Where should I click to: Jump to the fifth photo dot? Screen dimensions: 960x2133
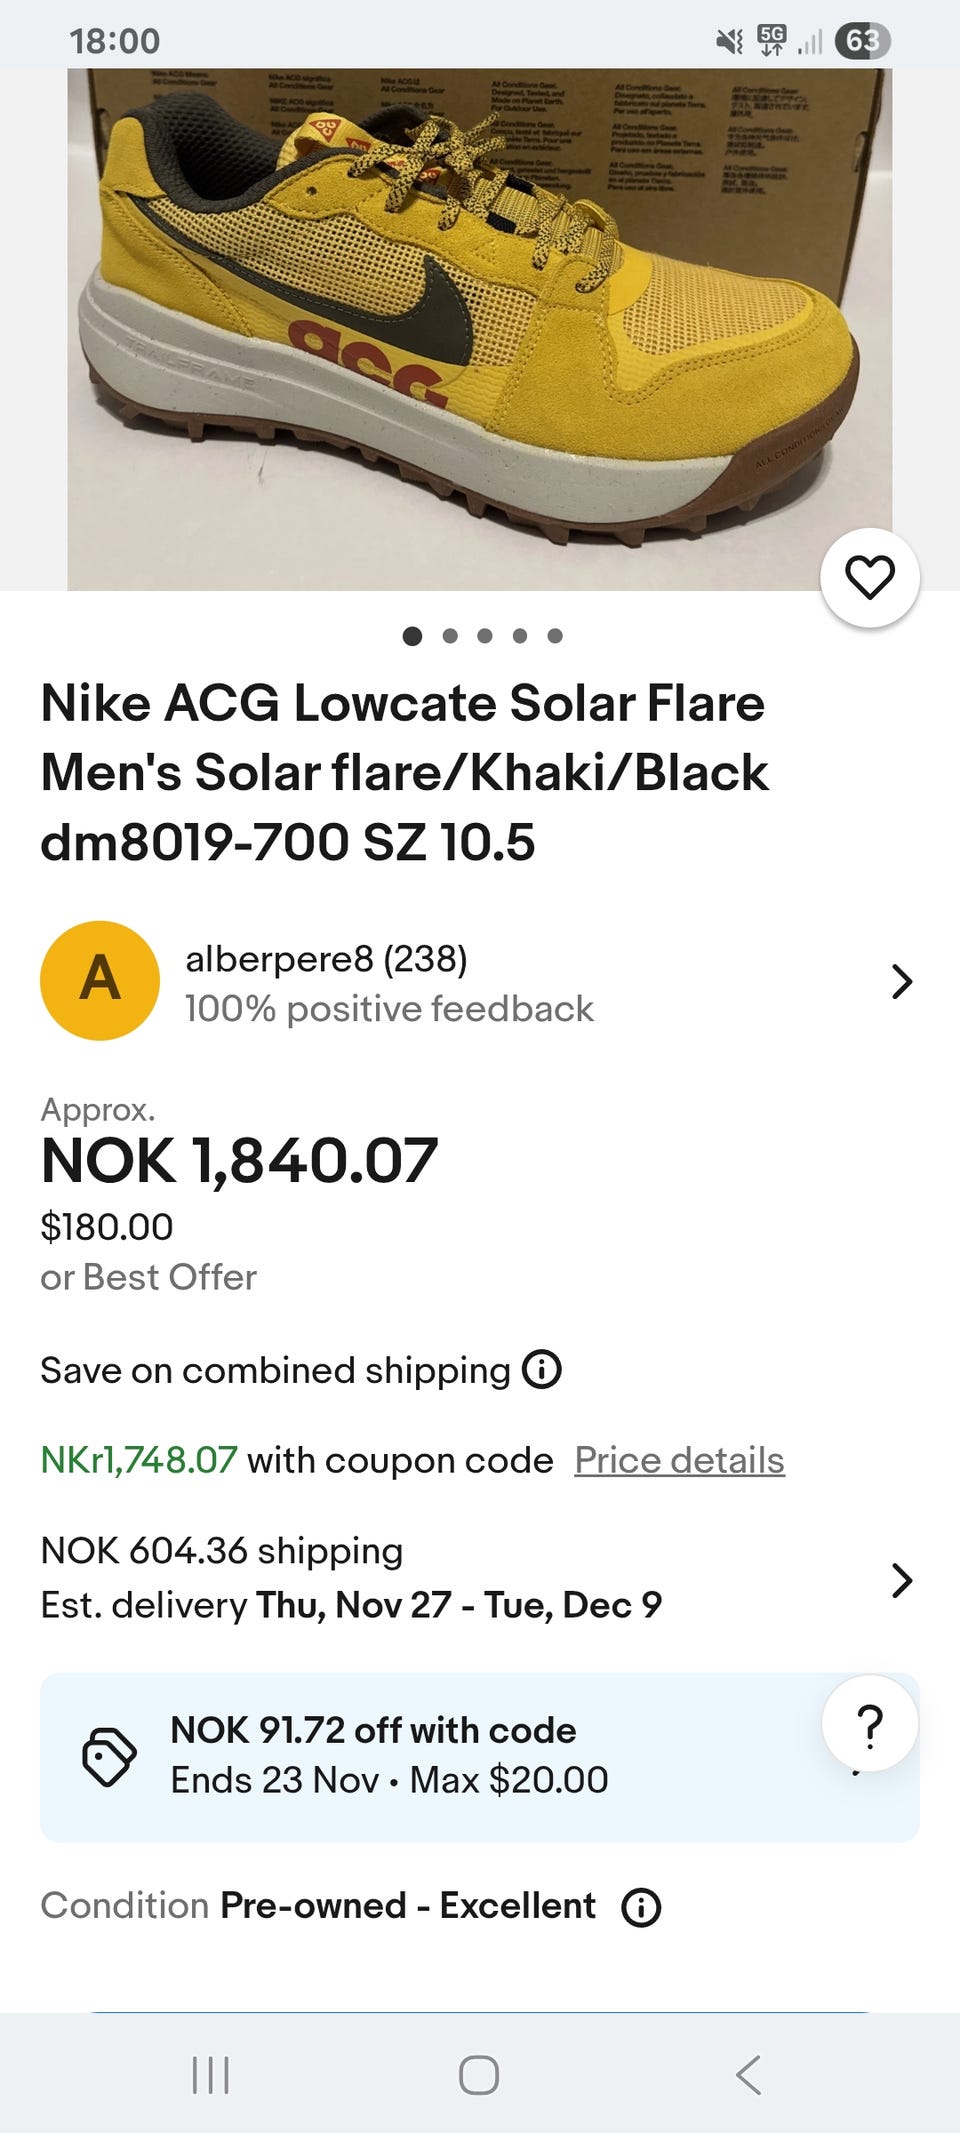pos(555,636)
